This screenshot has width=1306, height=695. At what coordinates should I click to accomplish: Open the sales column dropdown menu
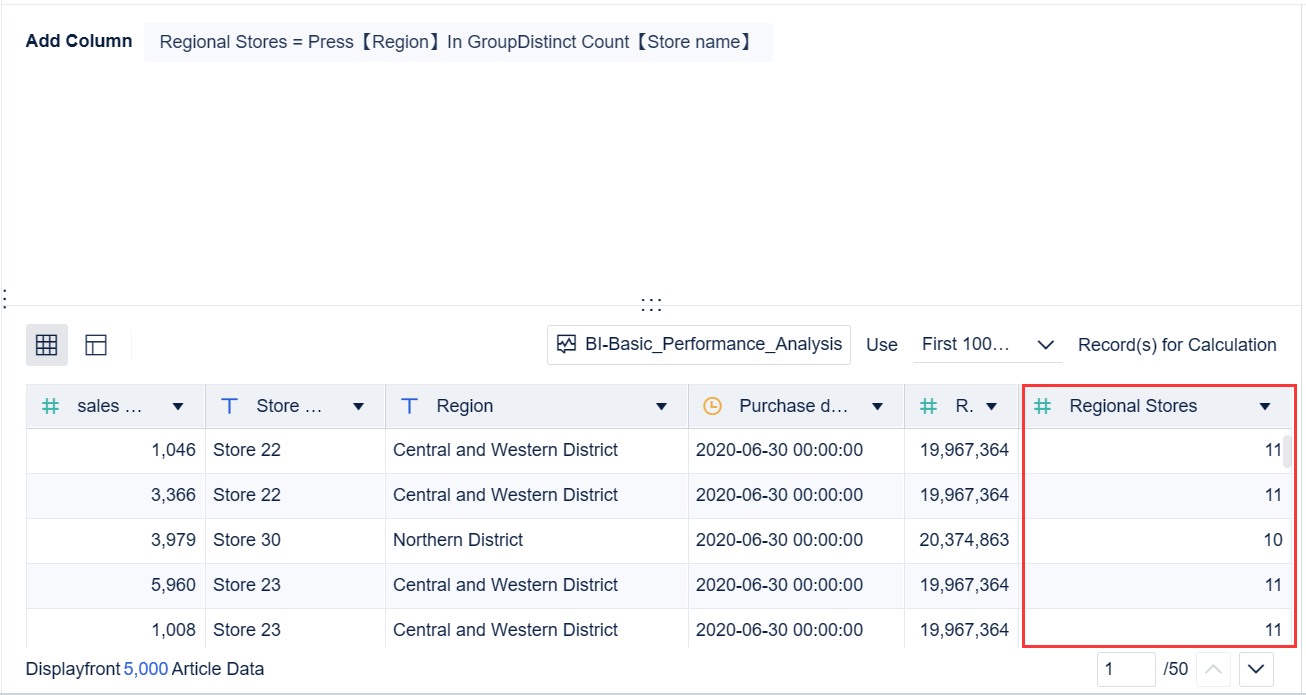coord(179,406)
